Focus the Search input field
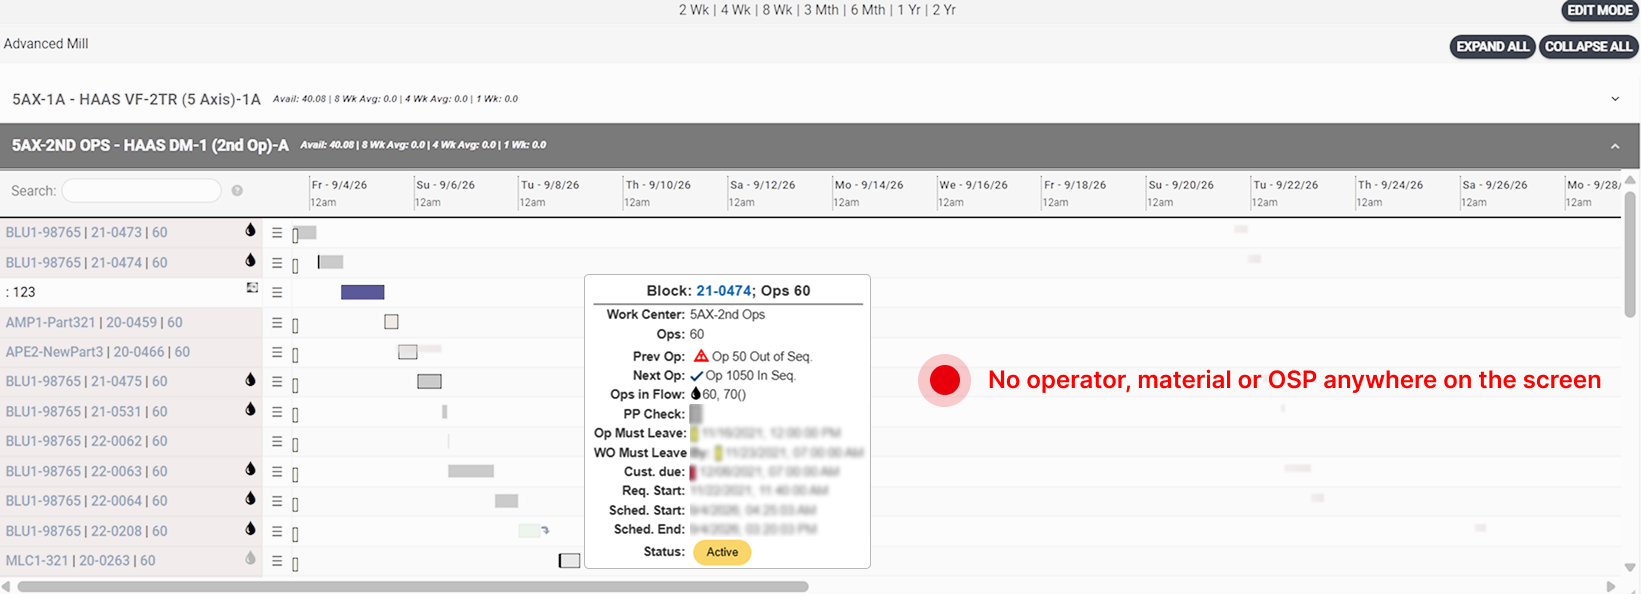Screen dimensions: 1641x600 pyautogui.click(x=141, y=191)
